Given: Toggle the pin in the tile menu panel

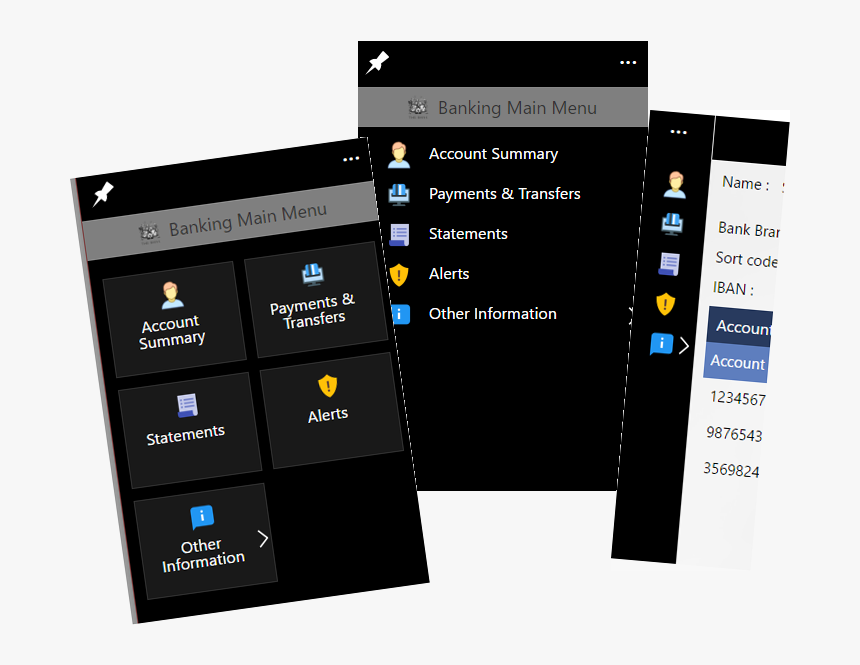Looking at the screenshot, I should (103, 194).
